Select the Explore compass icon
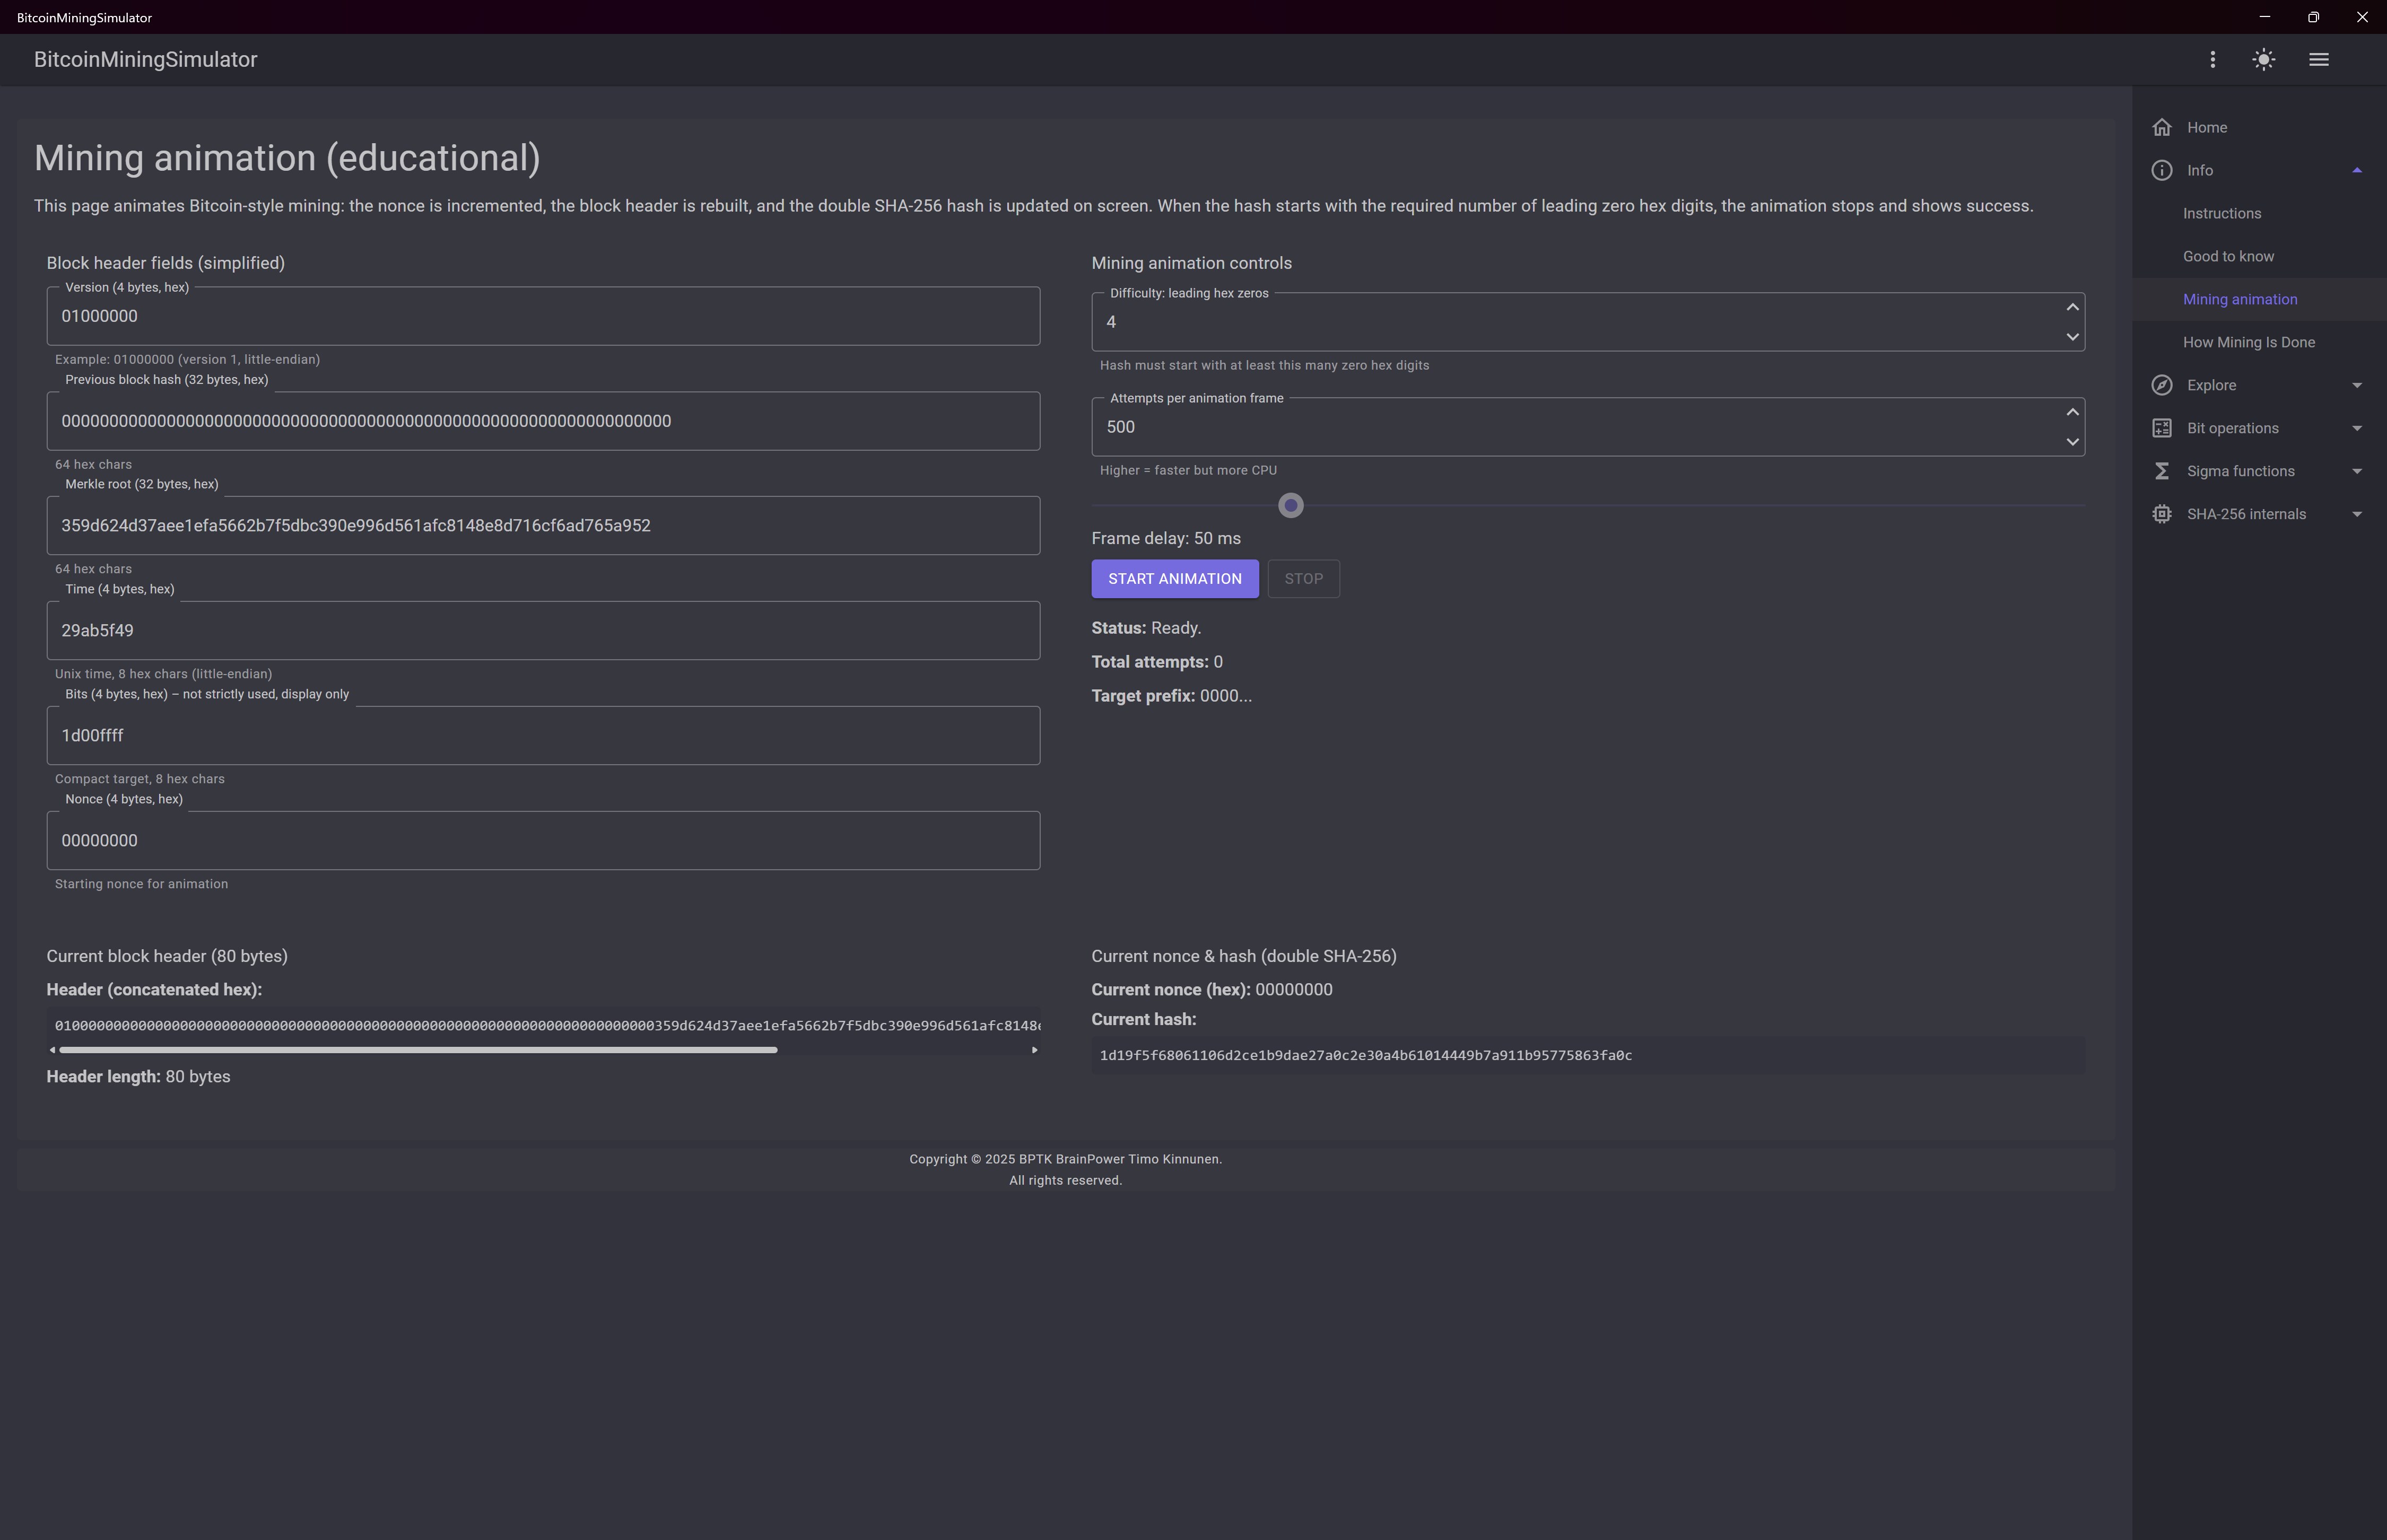Viewport: 2387px width, 1540px height. (2161, 384)
